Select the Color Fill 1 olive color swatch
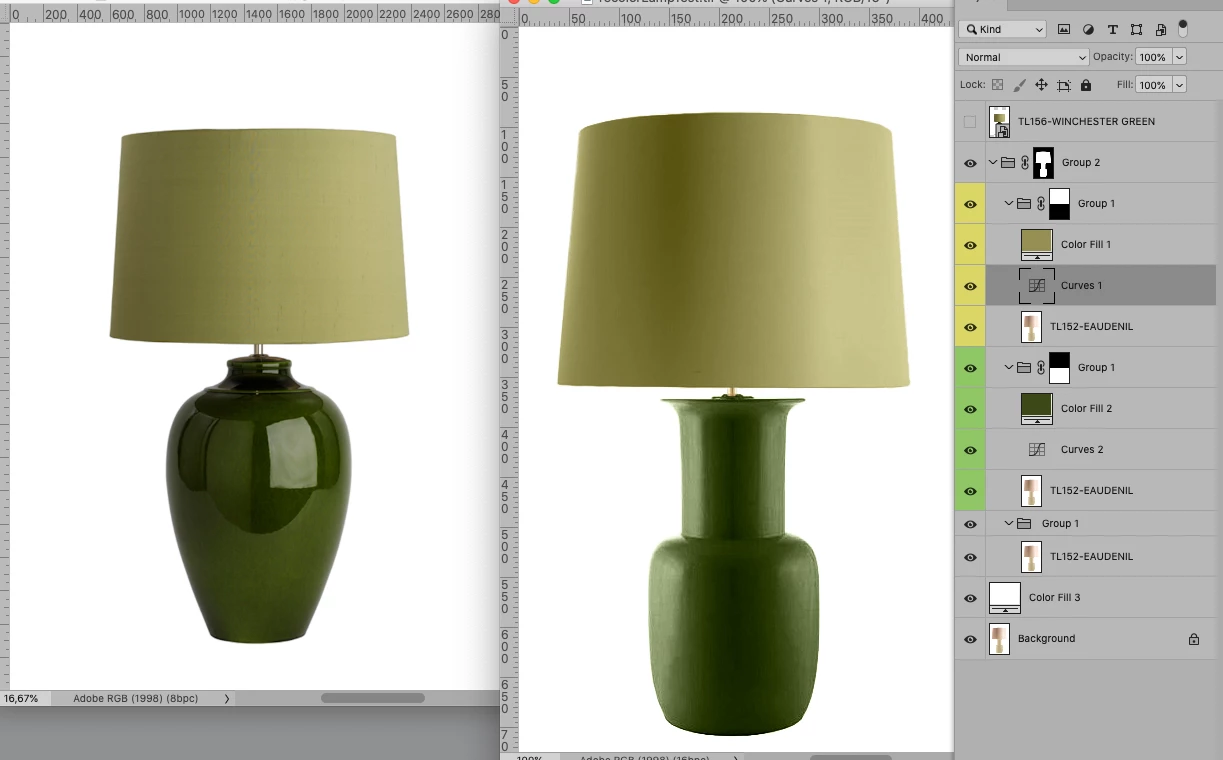1223x760 pixels. coord(1036,244)
